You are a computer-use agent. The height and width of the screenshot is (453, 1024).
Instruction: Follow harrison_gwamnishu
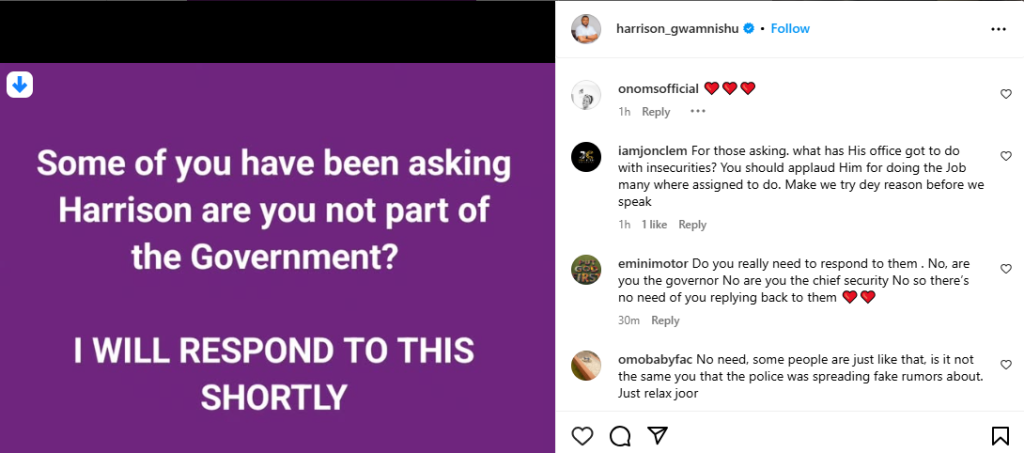click(x=790, y=29)
